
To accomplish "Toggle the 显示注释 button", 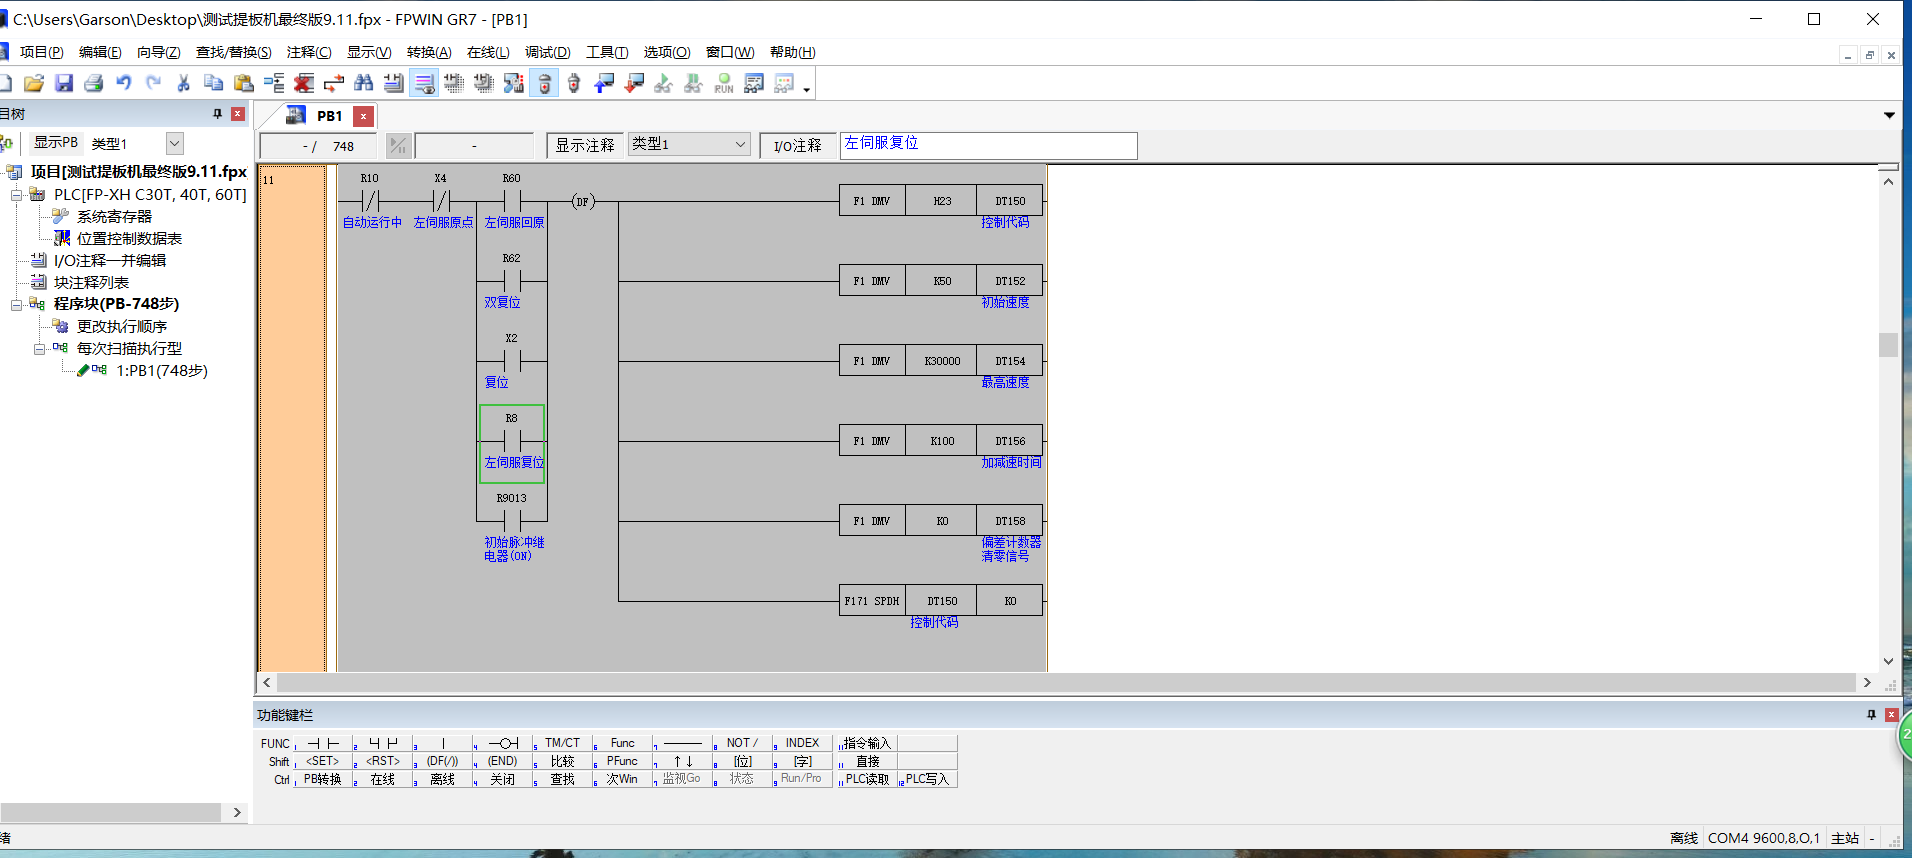I will pyautogui.click(x=585, y=145).
